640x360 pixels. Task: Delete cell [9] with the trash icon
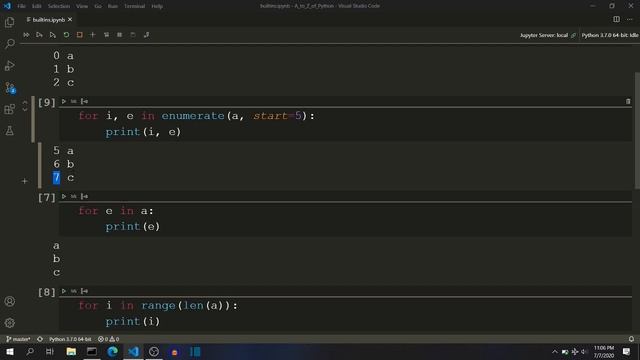click(628, 101)
